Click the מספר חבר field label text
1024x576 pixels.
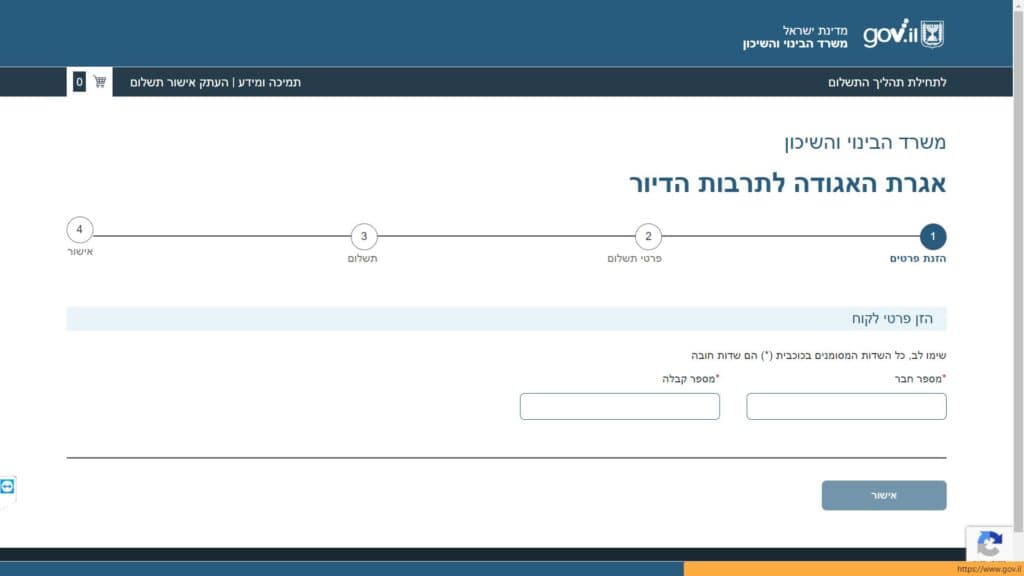point(918,379)
